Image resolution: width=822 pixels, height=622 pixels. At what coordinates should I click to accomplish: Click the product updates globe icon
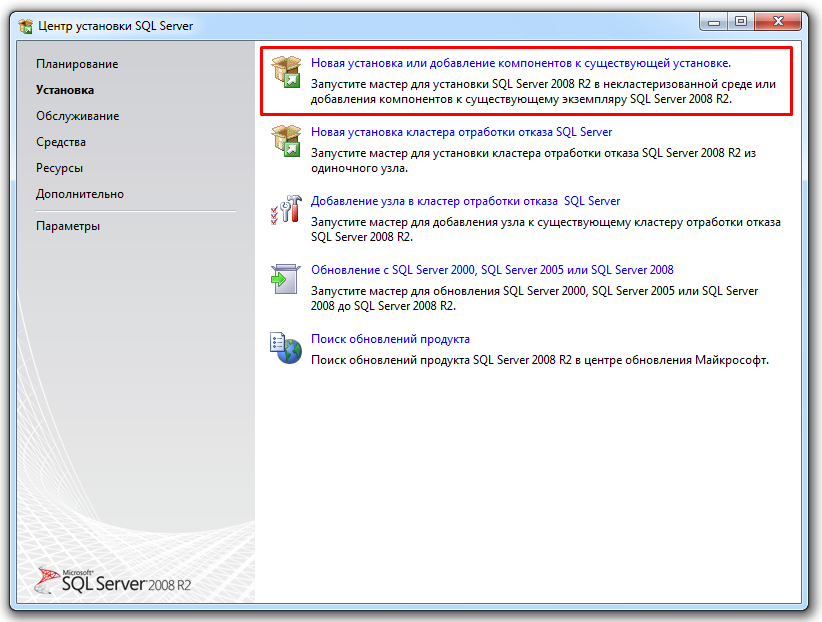pyautogui.click(x=286, y=348)
